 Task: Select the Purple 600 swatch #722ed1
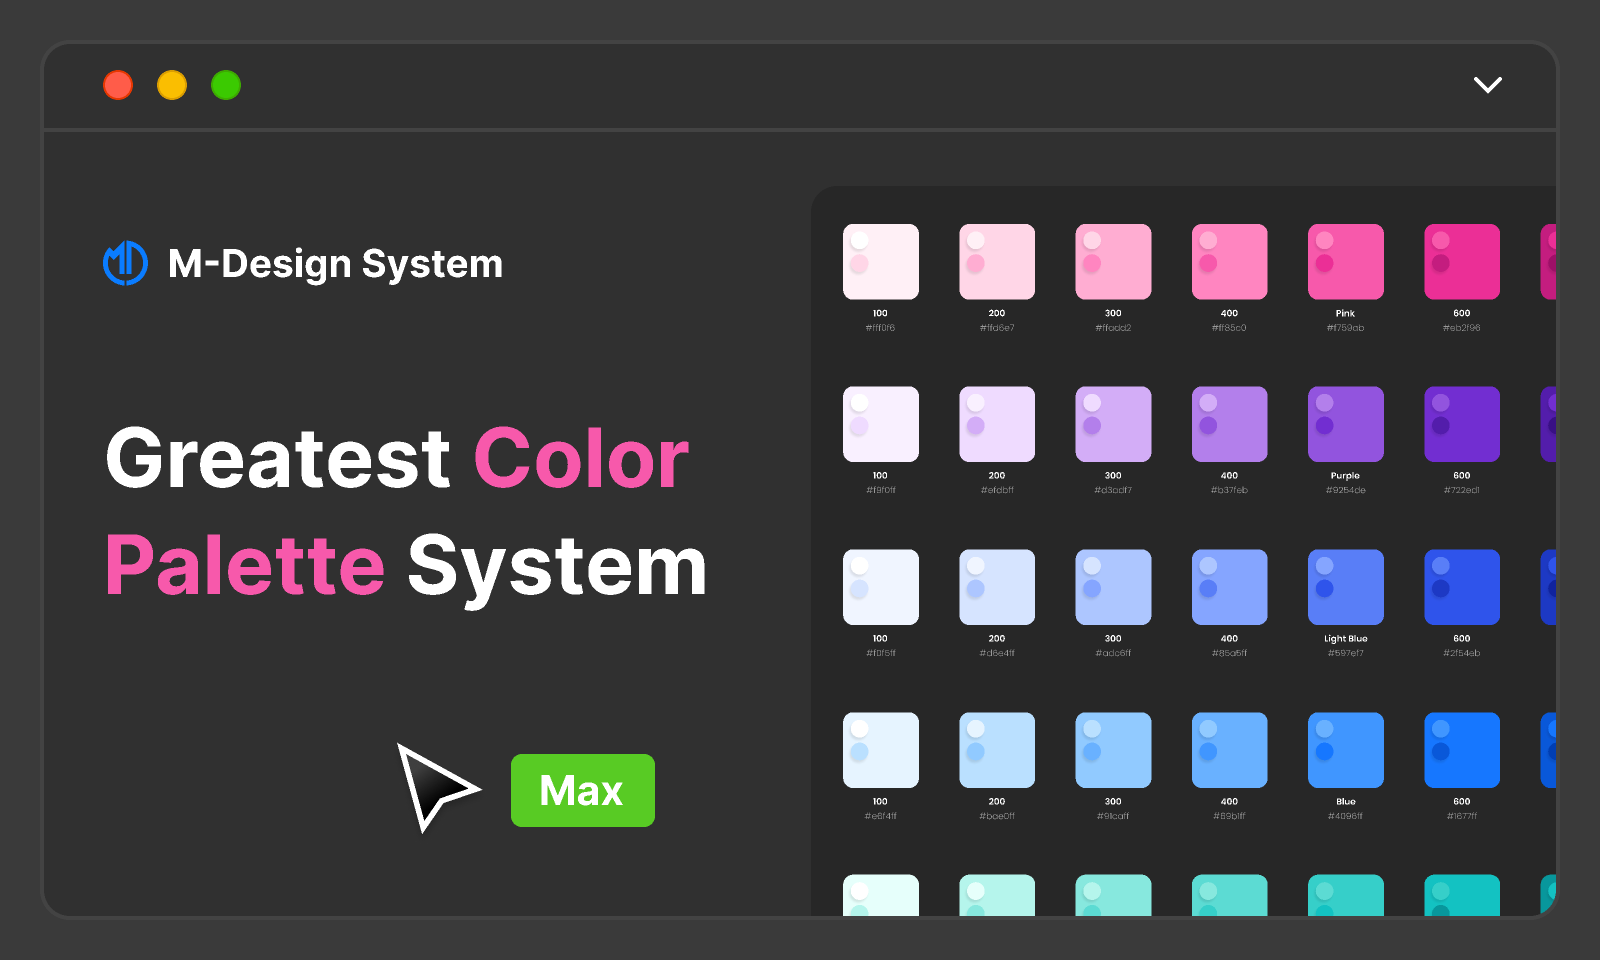[1461, 423]
